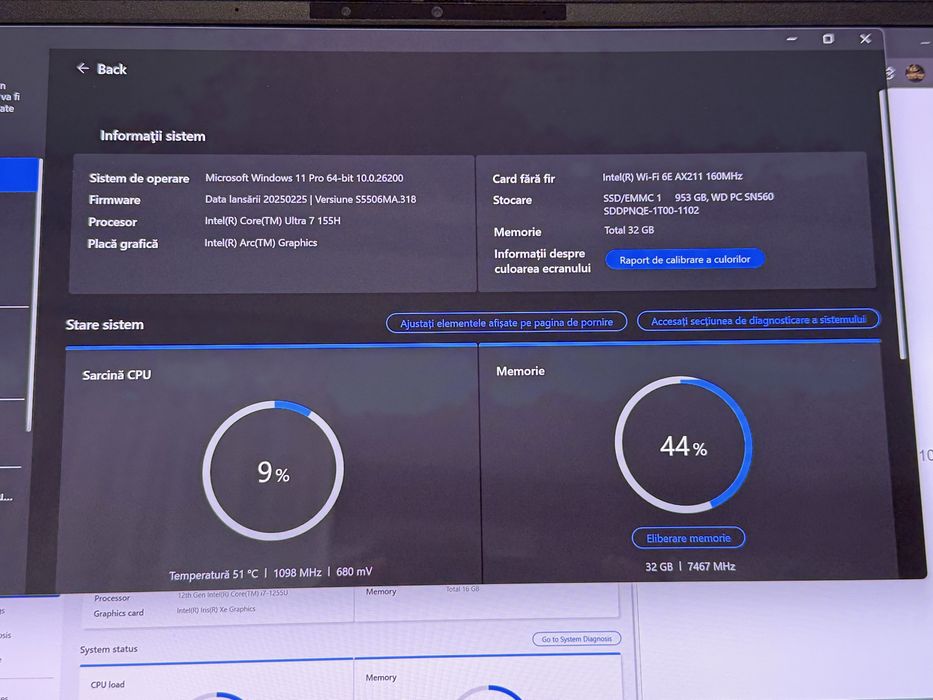Click Eliberare memorie button
Image resolution: width=933 pixels, height=700 pixels.
click(x=688, y=538)
